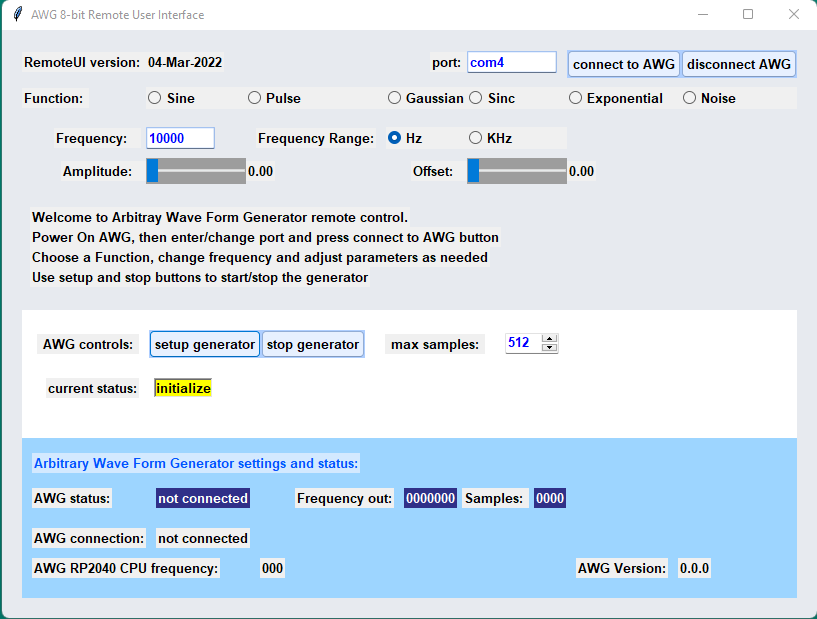The height and width of the screenshot is (619, 817).
Task: Maximize the AWG Remote User Interface window
Action: (748, 14)
